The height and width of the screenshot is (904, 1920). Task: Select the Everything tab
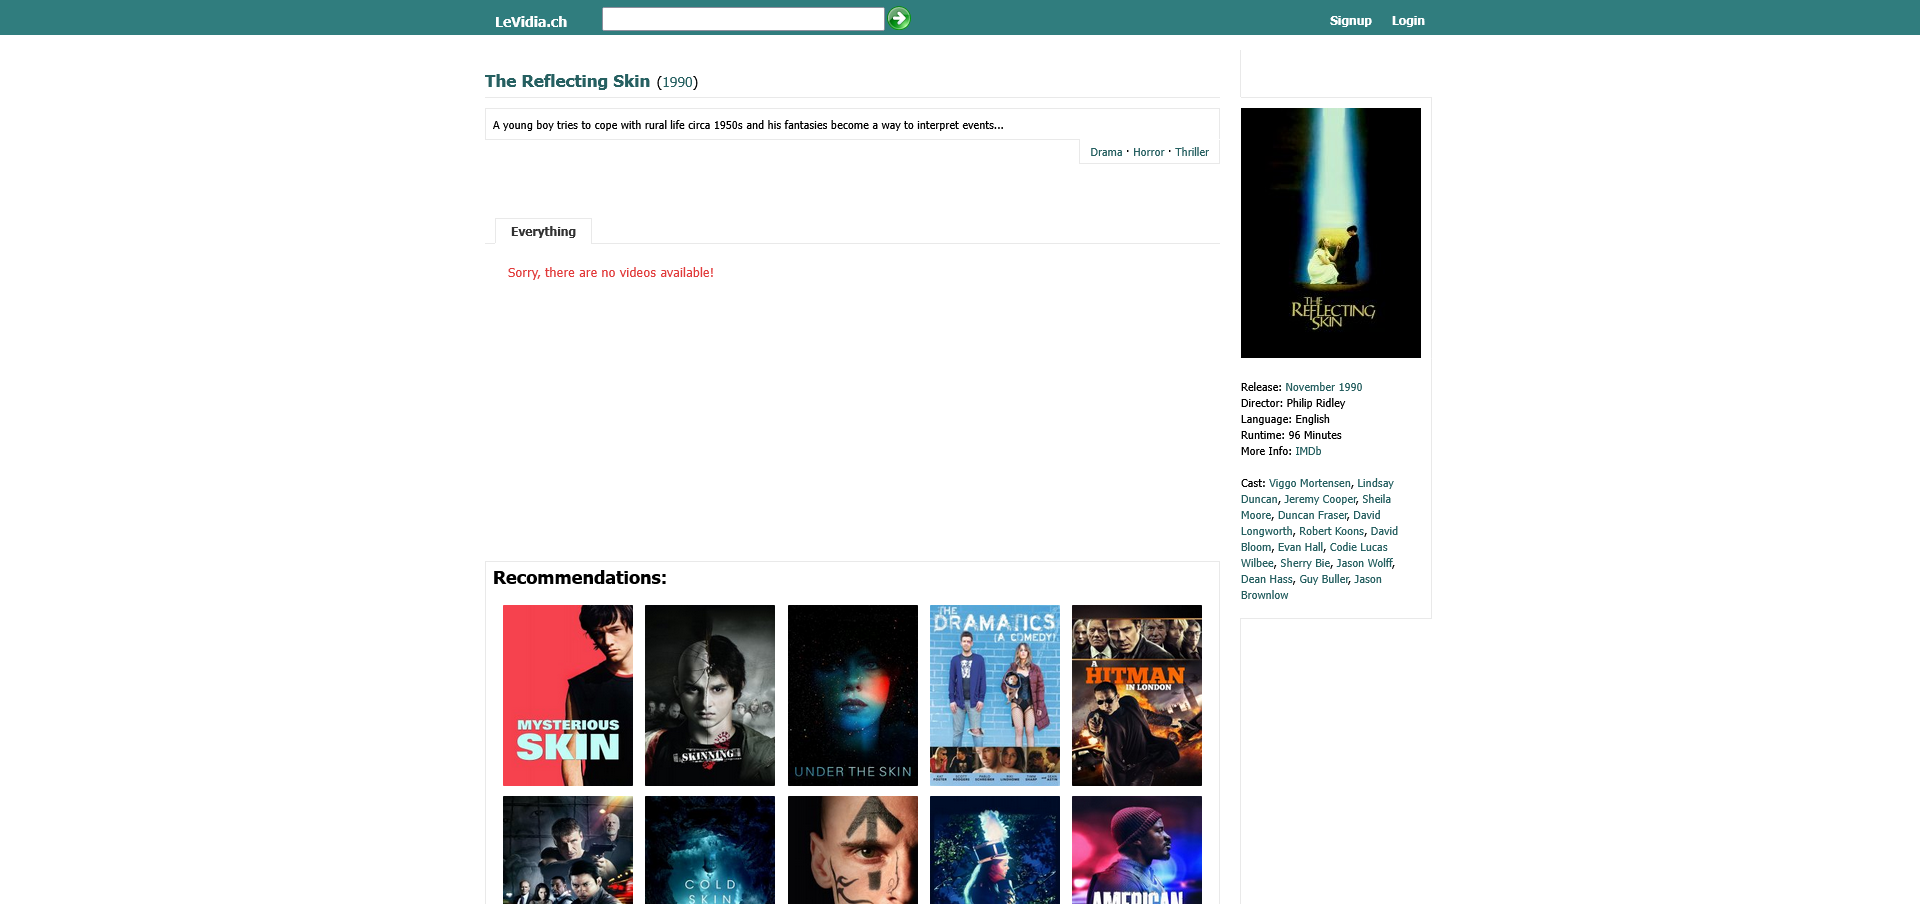coord(543,231)
